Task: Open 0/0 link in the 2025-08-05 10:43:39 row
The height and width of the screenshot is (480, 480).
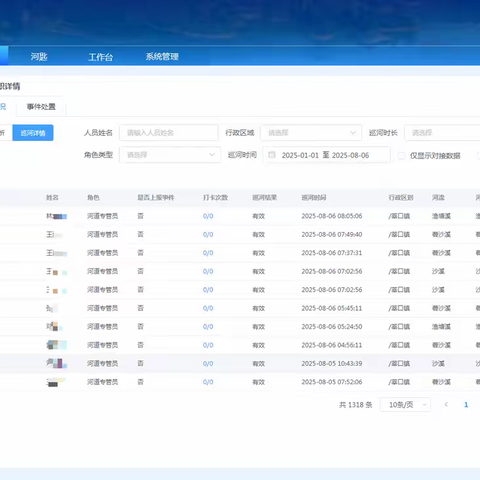Action: (208, 364)
